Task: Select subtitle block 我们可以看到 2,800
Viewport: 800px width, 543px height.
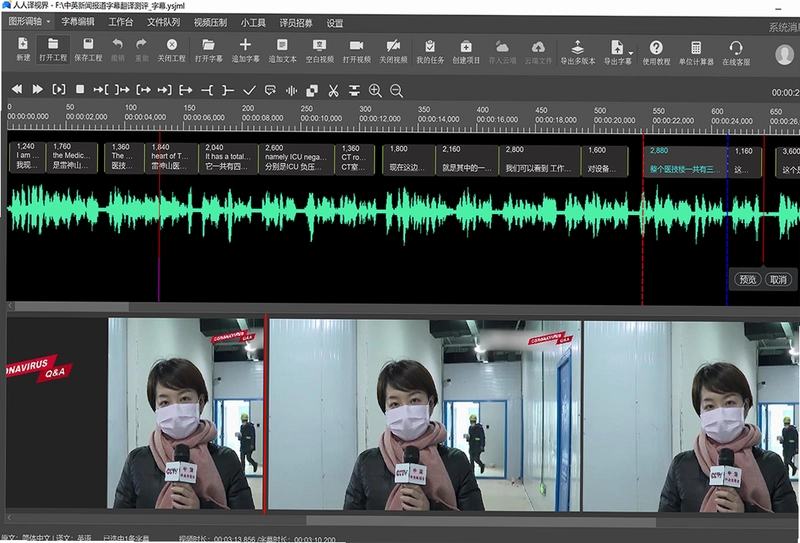Action: (x=540, y=161)
